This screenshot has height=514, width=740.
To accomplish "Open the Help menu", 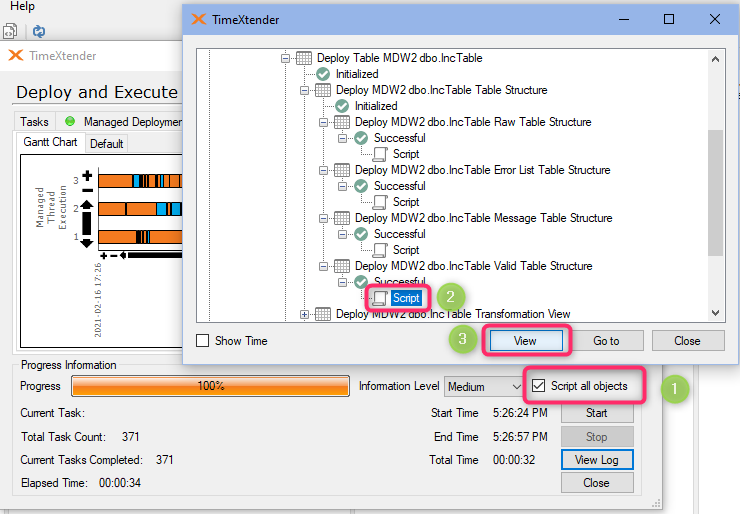I will click(x=22, y=6).
